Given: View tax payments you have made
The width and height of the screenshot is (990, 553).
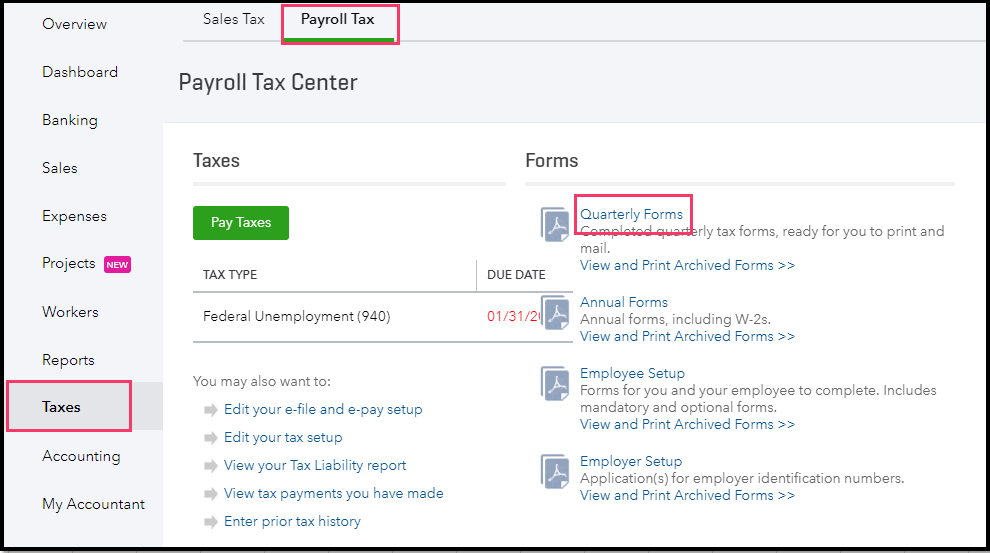Looking at the screenshot, I should tap(334, 493).
